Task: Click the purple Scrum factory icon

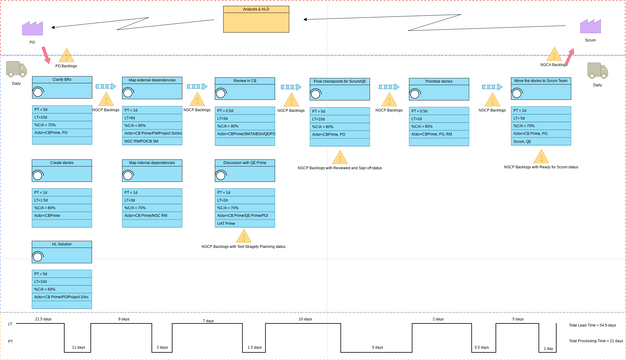Action: [x=590, y=26]
